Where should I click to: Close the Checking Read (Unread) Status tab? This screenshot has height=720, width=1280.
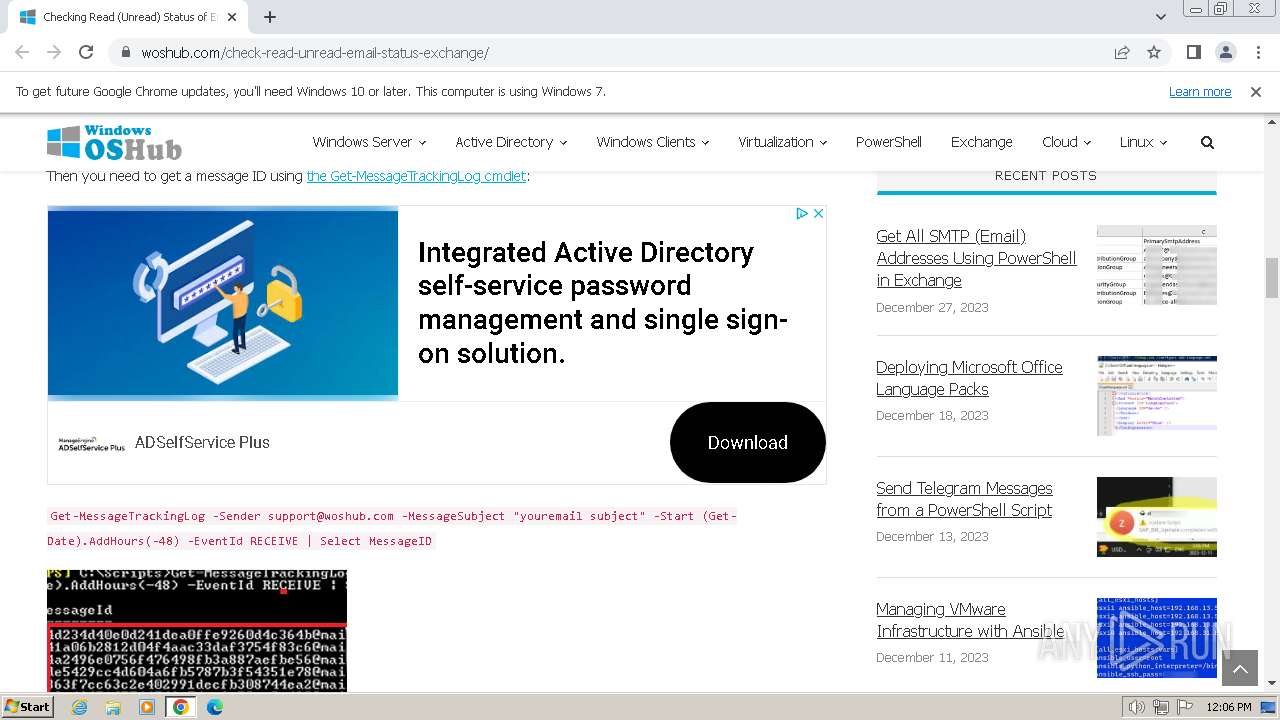(x=232, y=17)
